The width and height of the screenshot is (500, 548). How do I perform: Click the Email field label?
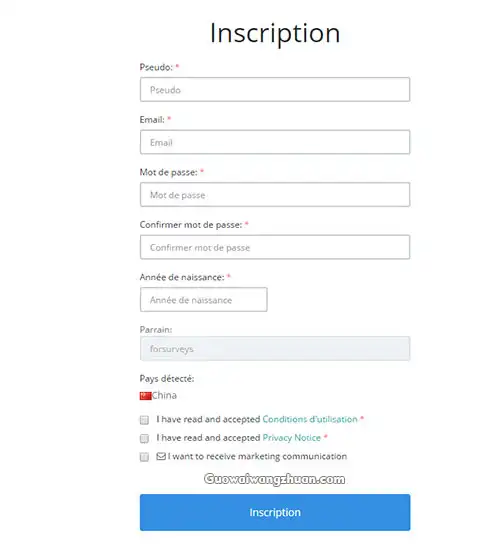[152, 120]
